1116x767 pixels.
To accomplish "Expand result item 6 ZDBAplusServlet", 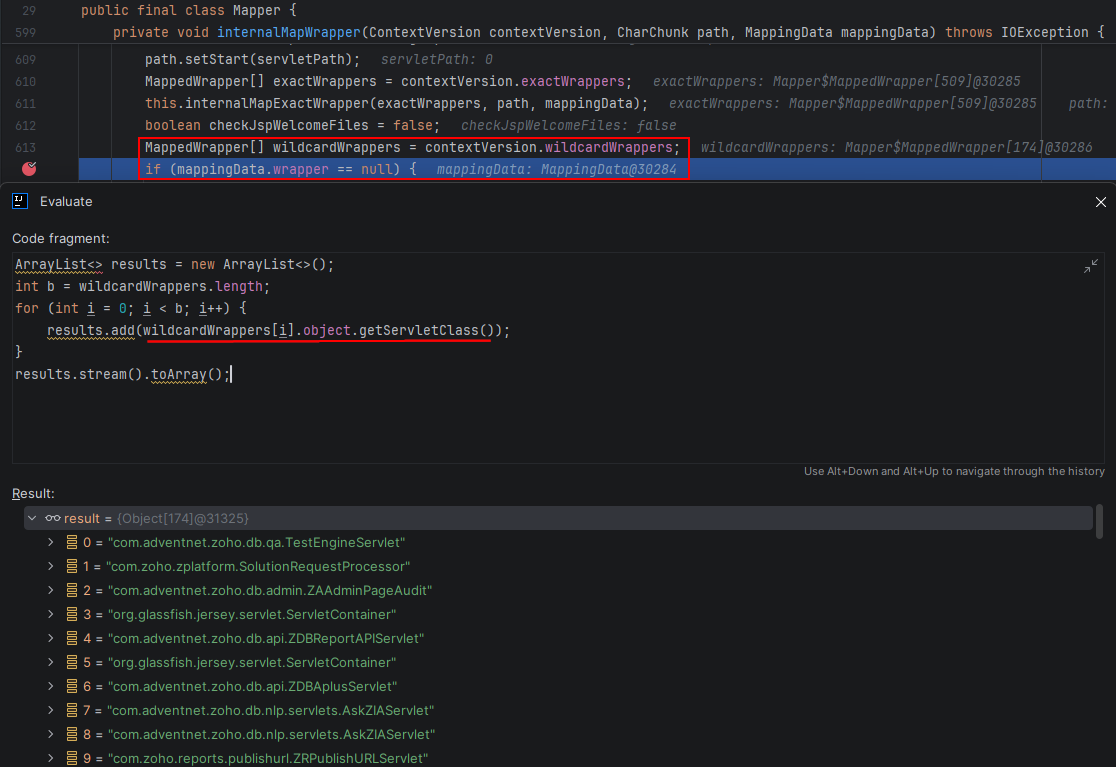I will point(51,687).
